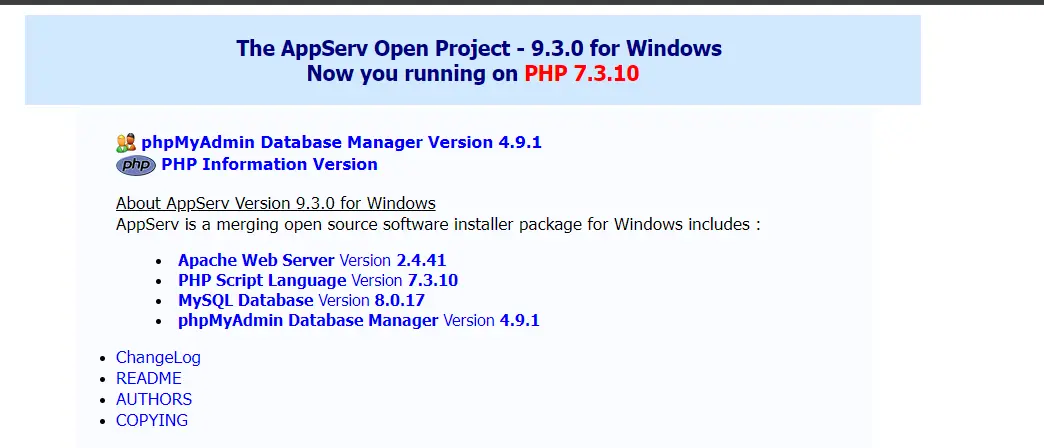Click the Apache version number 2.4.41

point(421,260)
